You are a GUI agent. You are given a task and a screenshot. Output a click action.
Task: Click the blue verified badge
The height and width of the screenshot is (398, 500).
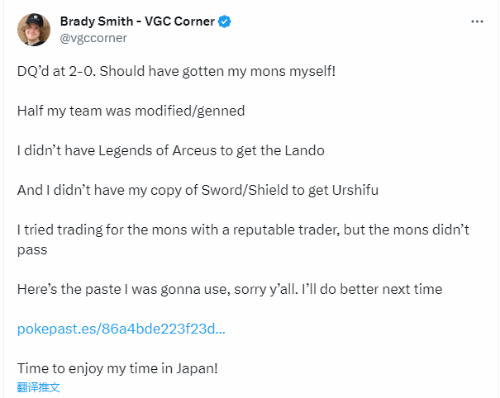pyautogui.click(x=224, y=22)
